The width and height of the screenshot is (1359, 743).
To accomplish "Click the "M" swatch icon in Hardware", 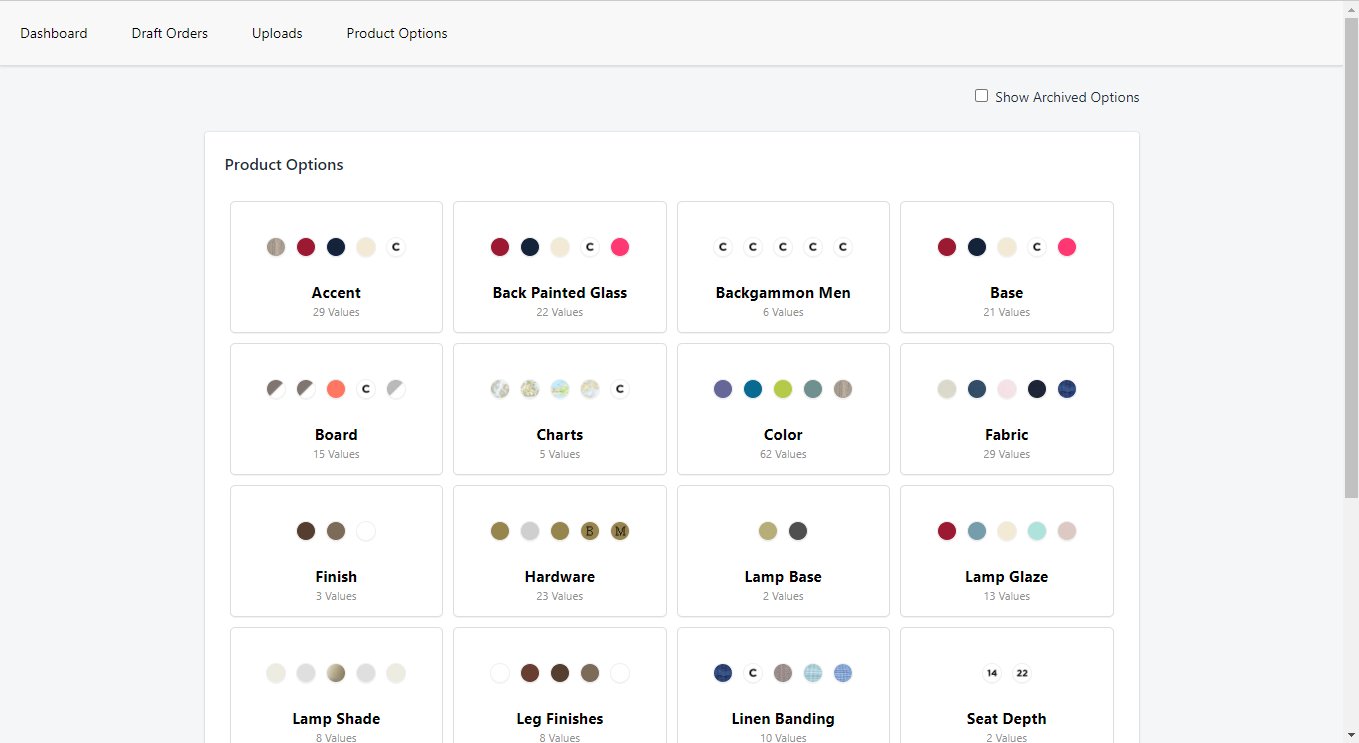I will click(x=620, y=531).
